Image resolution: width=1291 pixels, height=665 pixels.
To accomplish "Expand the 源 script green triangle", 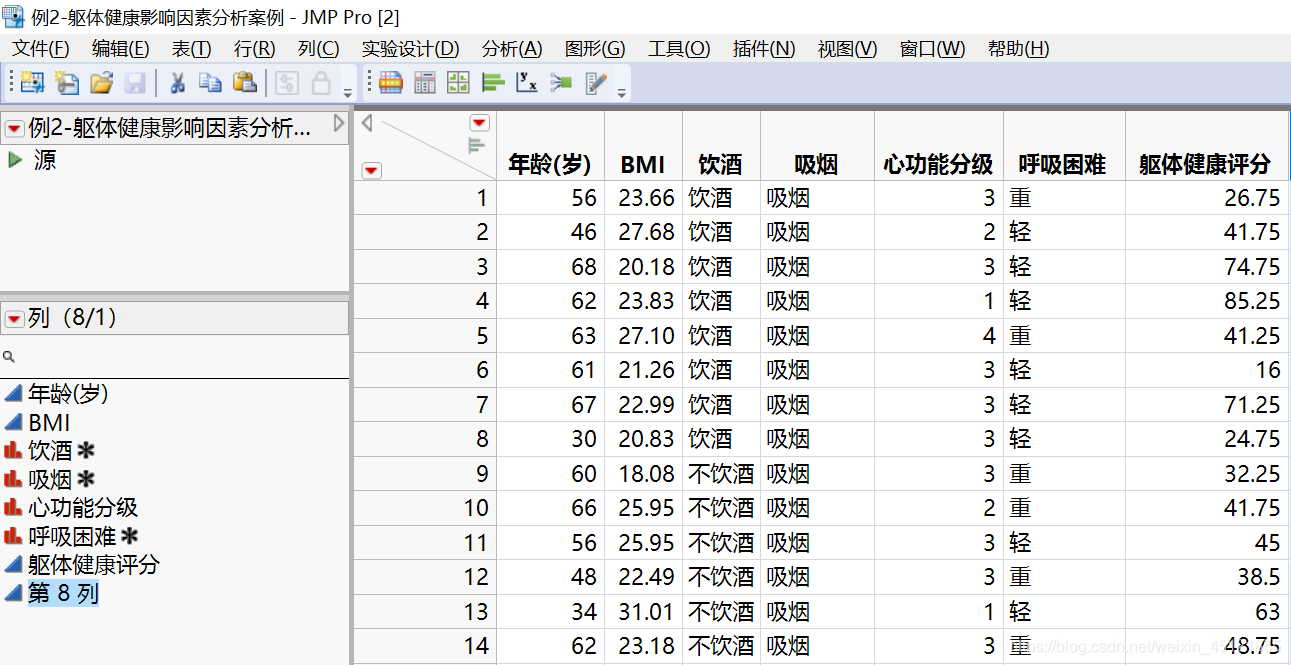I will 15,159.
